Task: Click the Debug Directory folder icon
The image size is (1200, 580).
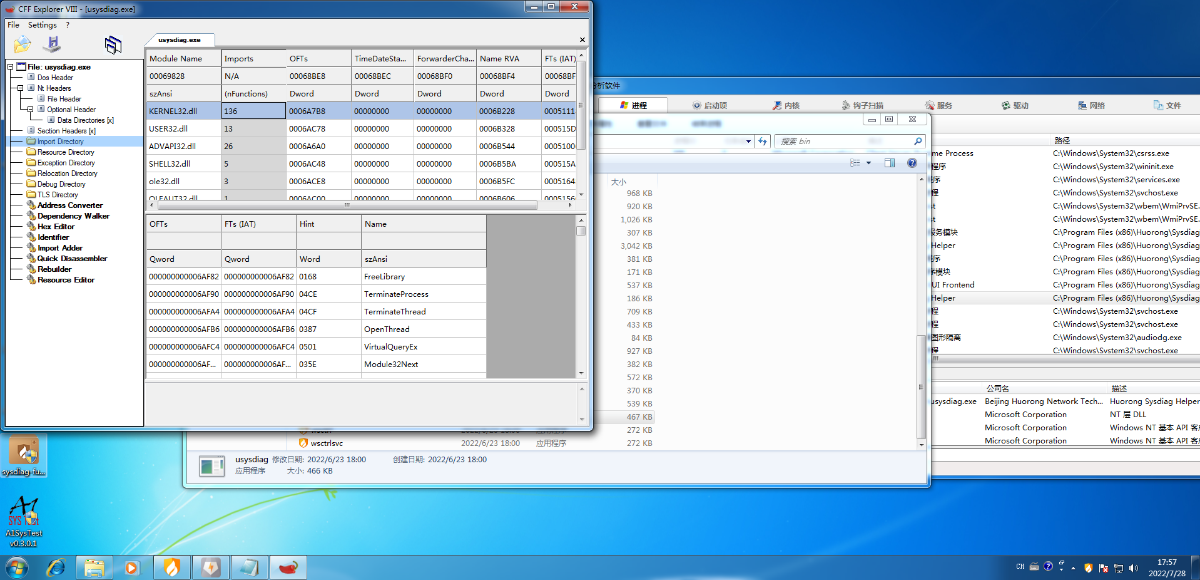Action: click(x=30, y=184)
